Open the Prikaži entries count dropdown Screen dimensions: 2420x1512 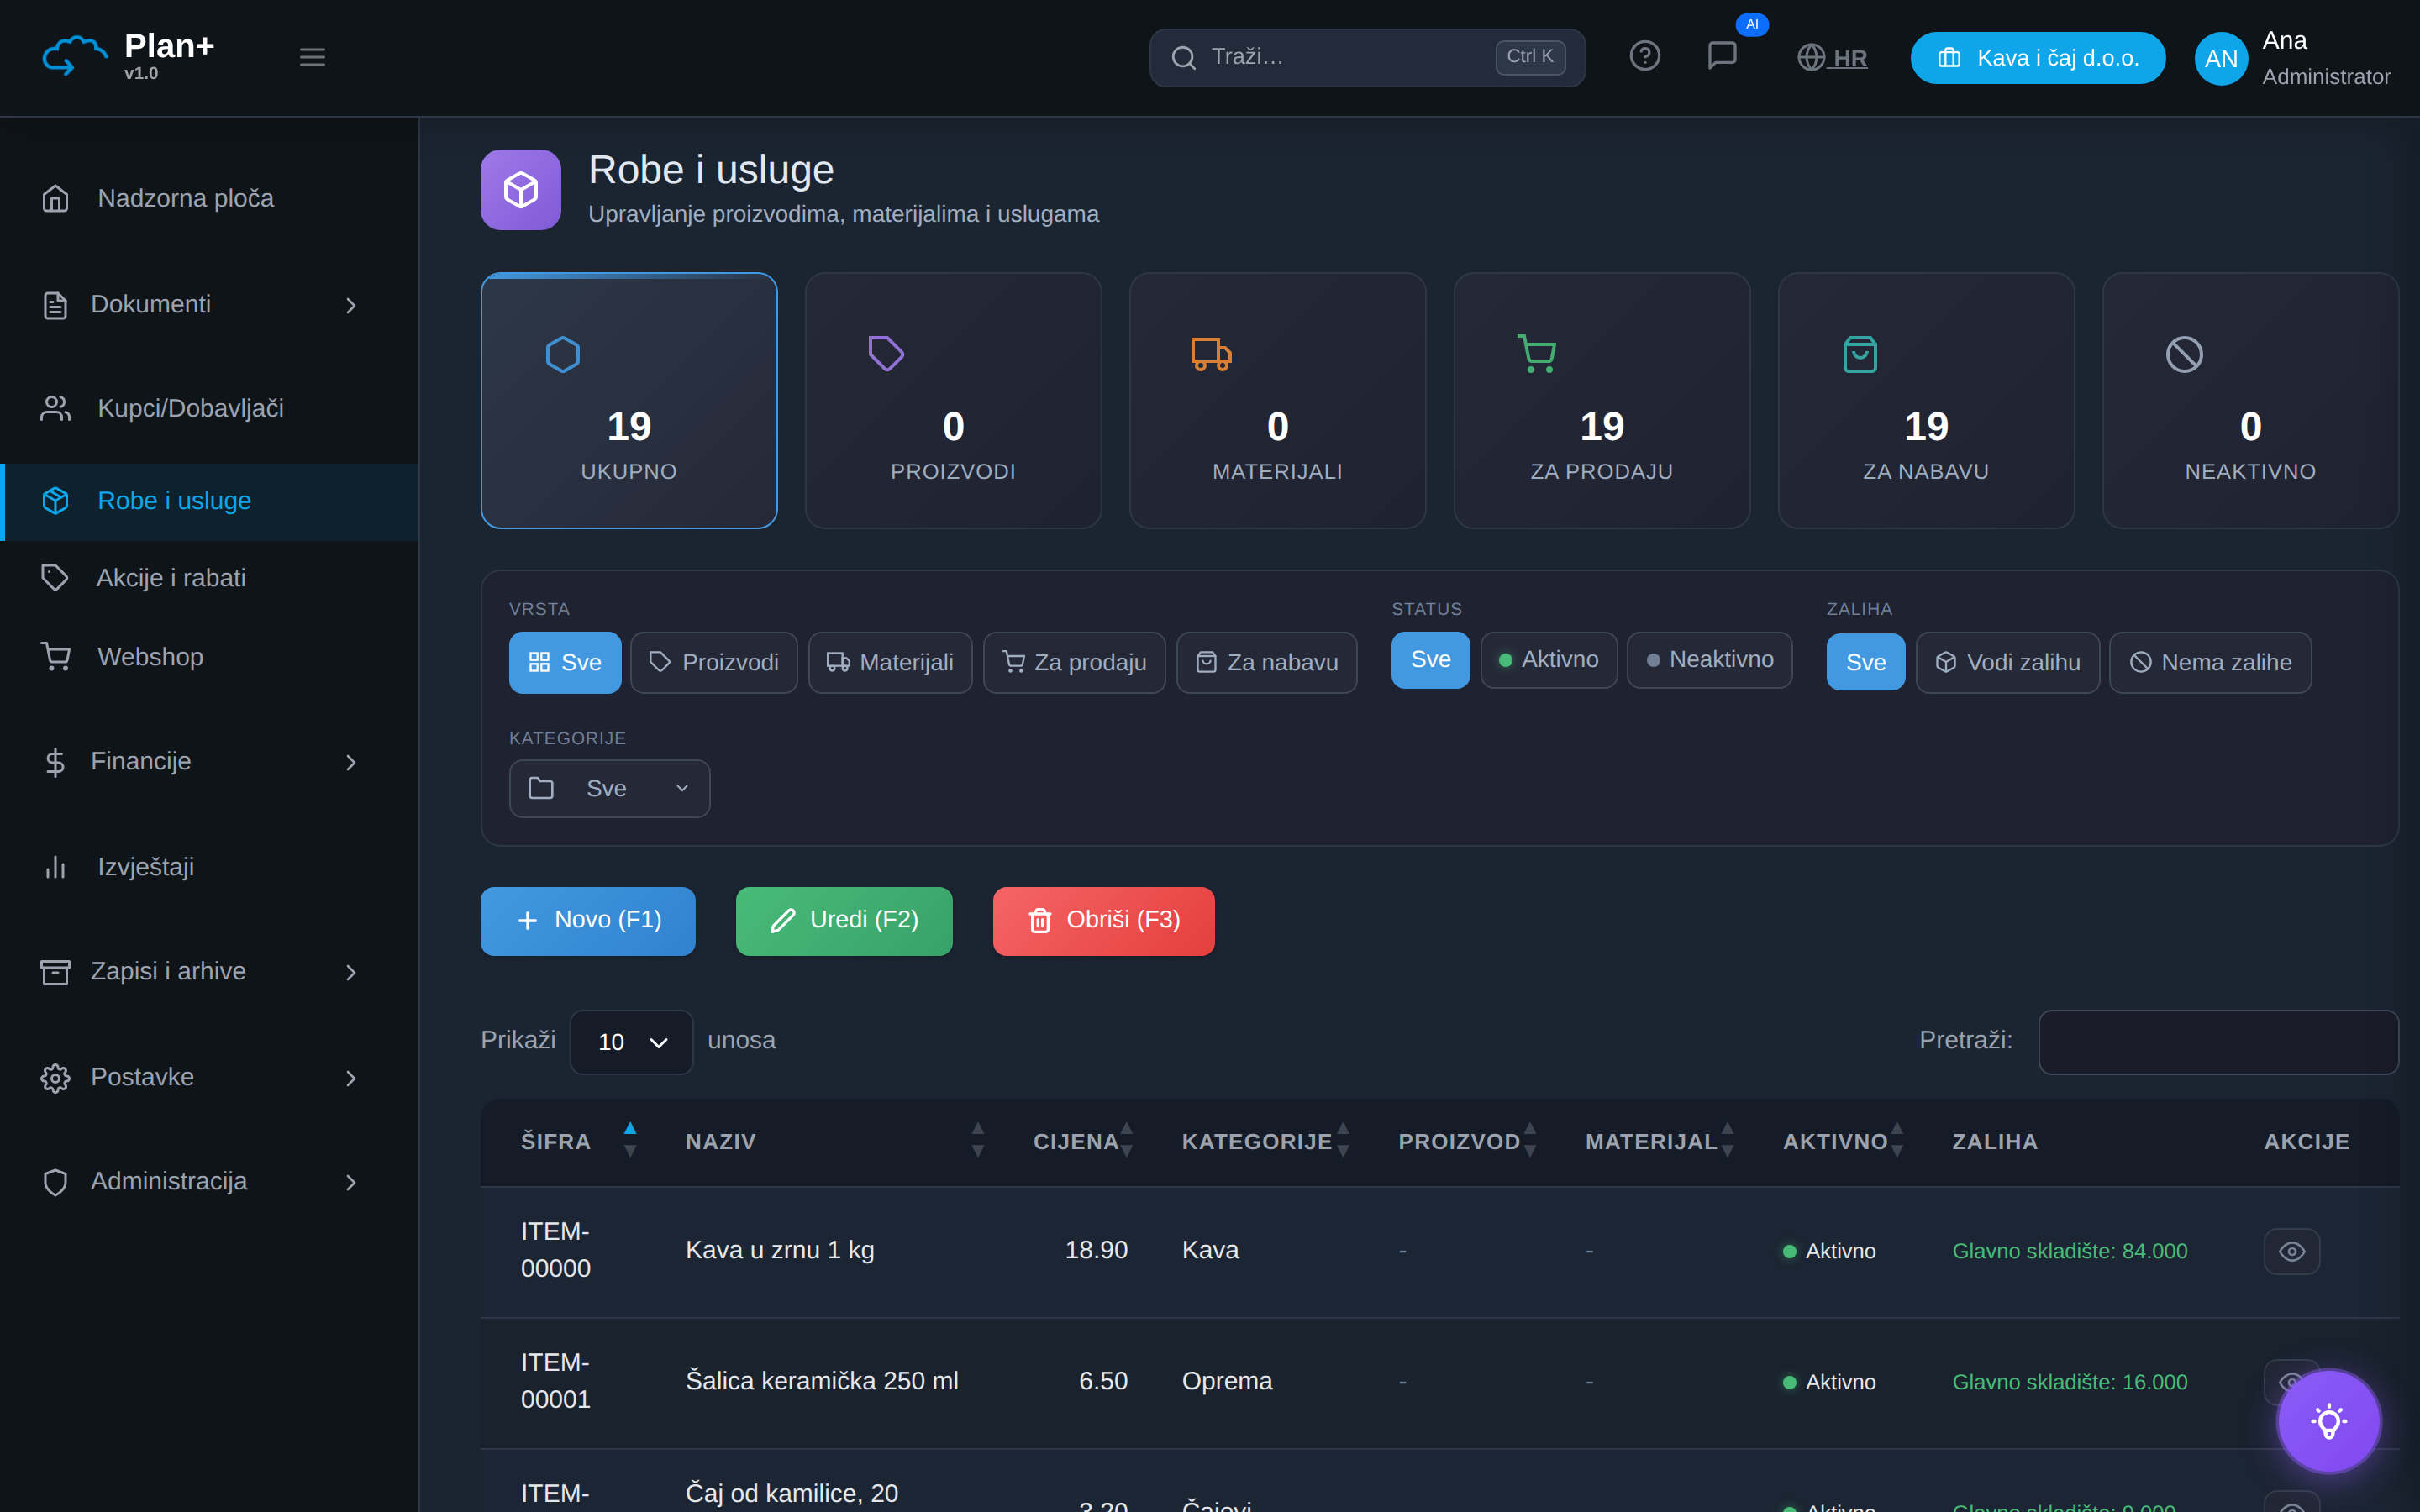click(632, 1042)
